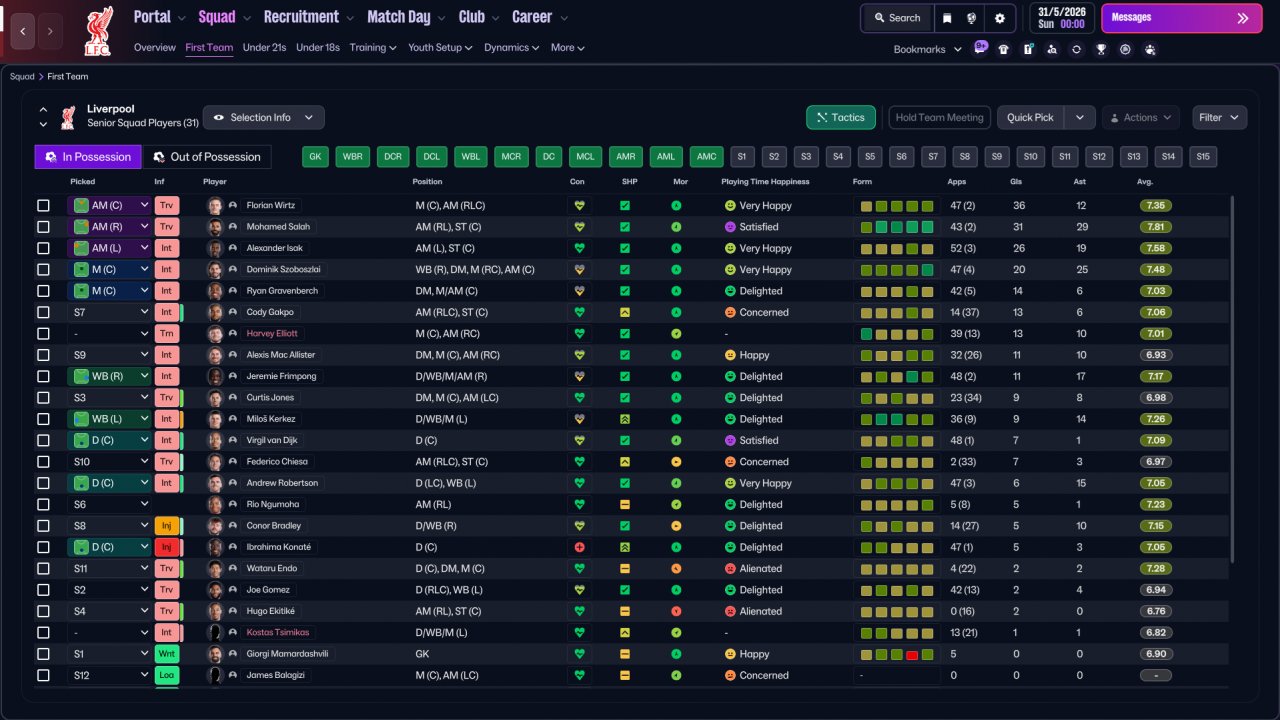Click the Wnt badge on Giorgi Mamardashvili's row

coord(166,654)
